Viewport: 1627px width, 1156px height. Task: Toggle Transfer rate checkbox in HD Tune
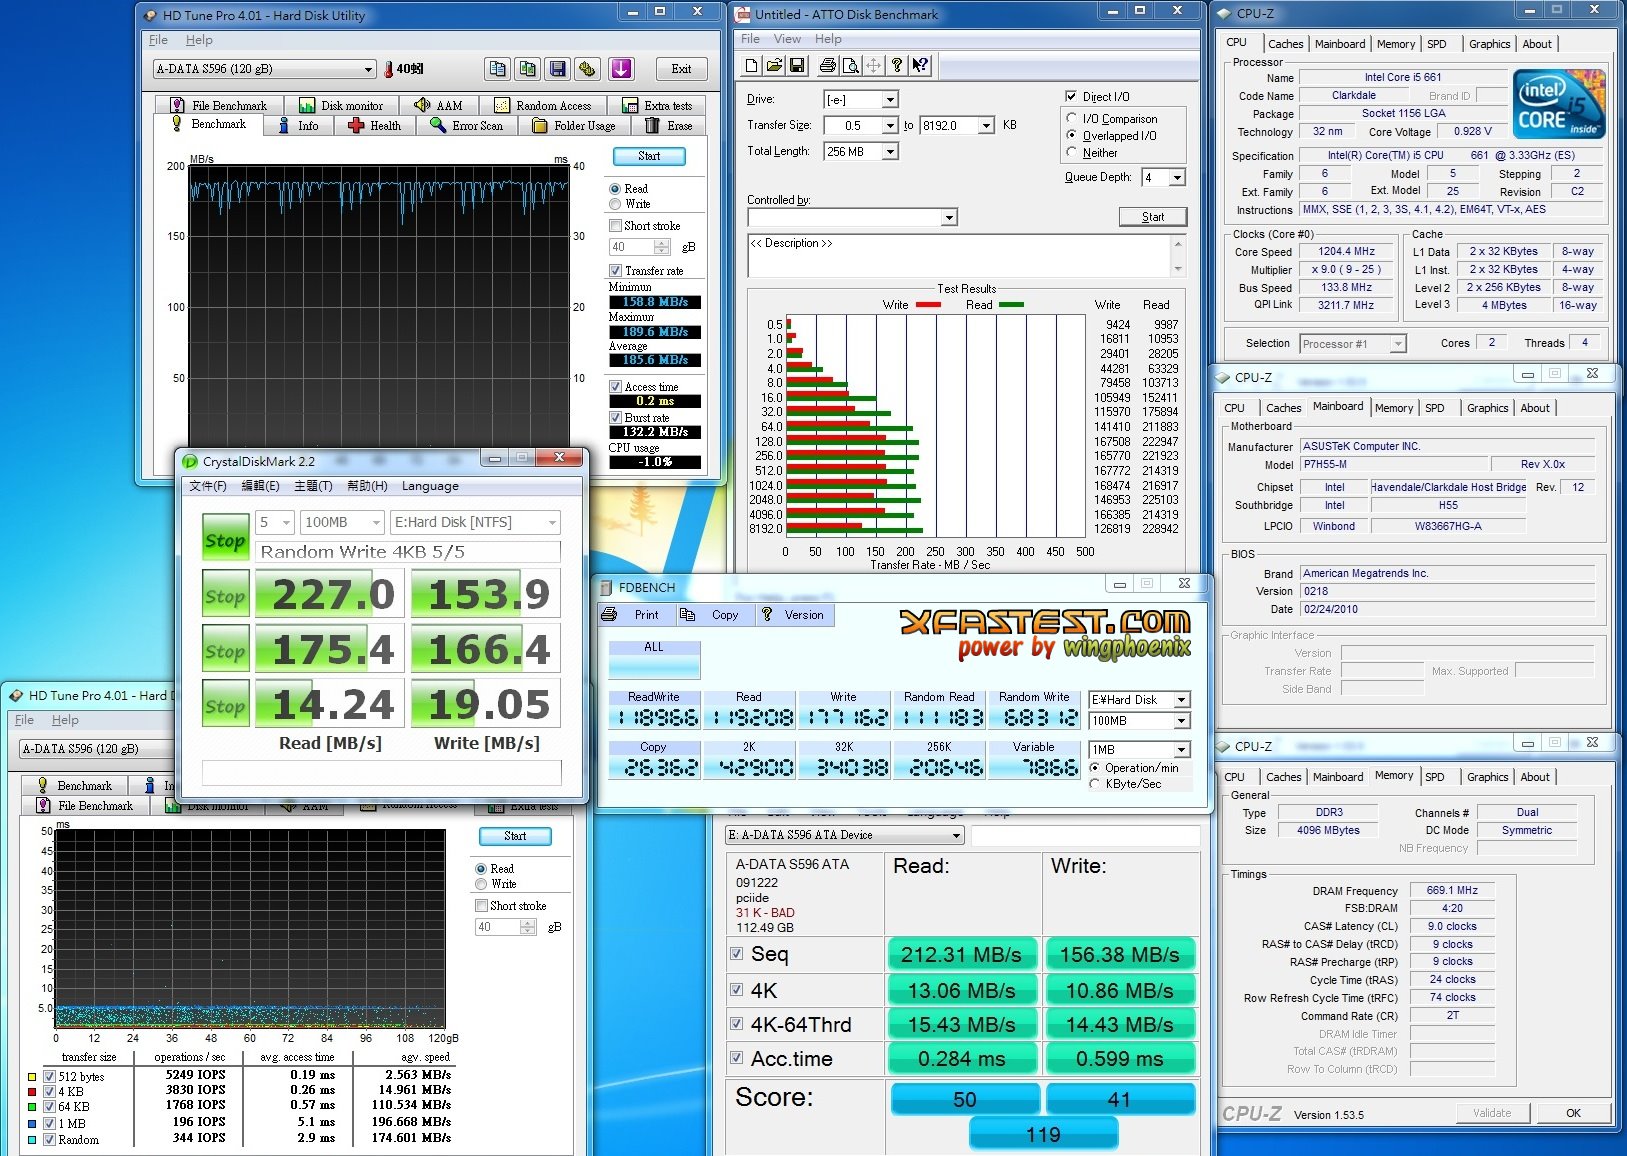point(616,271)
